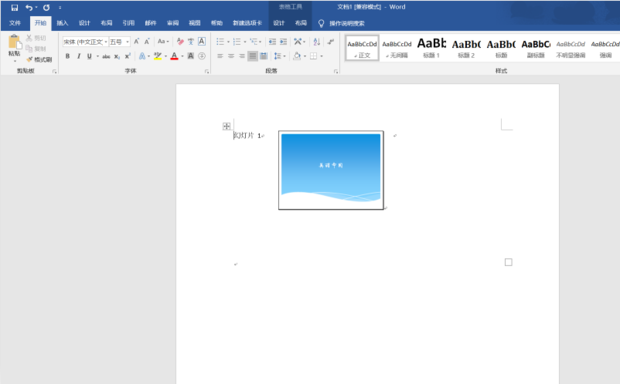Open the font name combo box 宋体
The height and width of the screenshot is (384, 620).
pyautogui.click(x=85, y=42)
